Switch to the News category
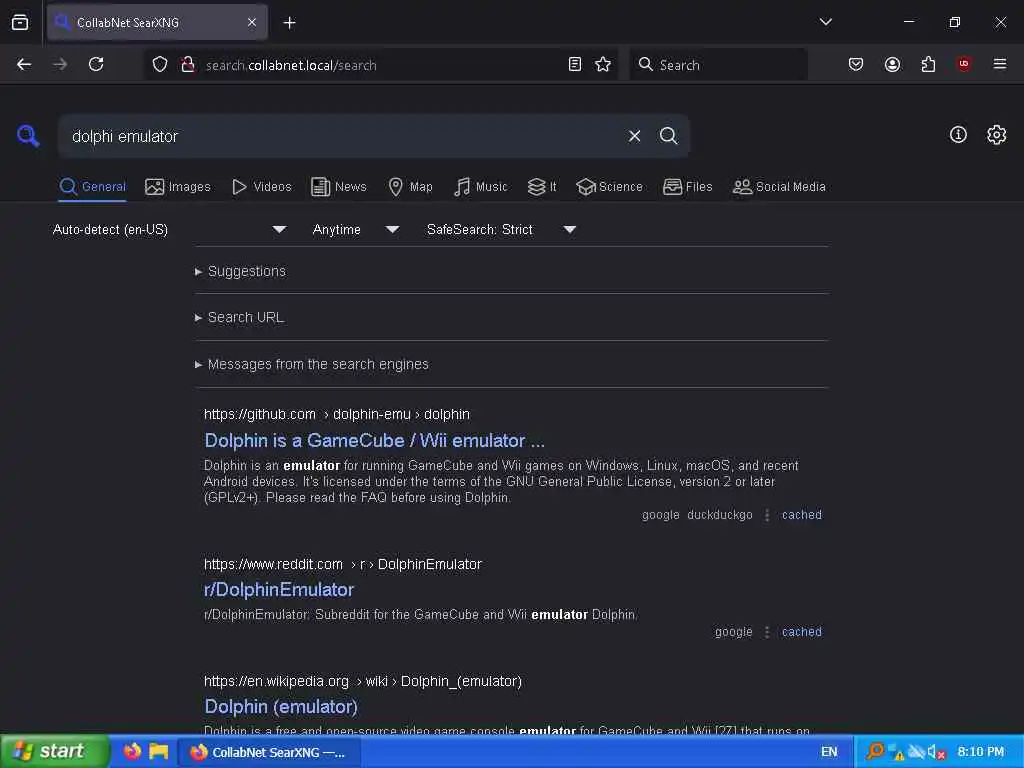This screenshot has height=768, width=1024. pos(338,187)
